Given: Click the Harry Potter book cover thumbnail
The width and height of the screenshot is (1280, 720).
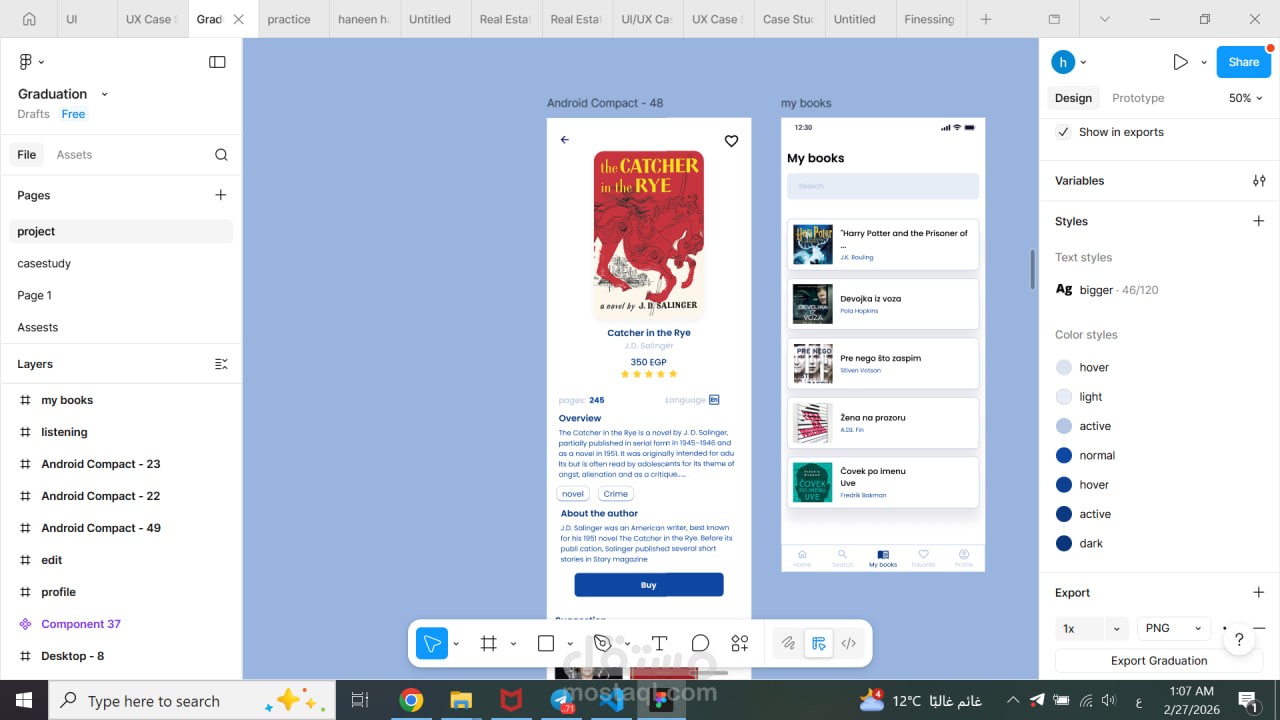Looking at the screenshot, I should pyautogui.click(x=813, y=245).
